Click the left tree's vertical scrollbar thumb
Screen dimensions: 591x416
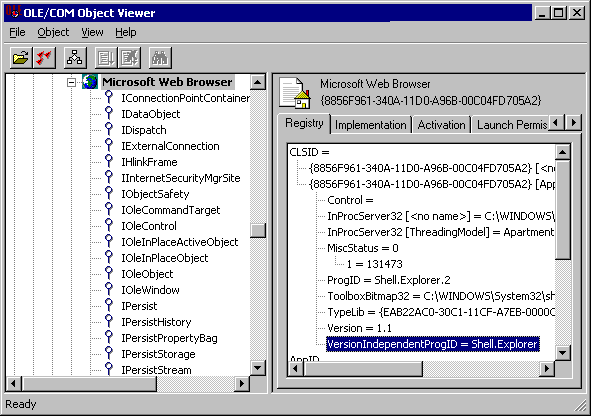click(258, 230)
